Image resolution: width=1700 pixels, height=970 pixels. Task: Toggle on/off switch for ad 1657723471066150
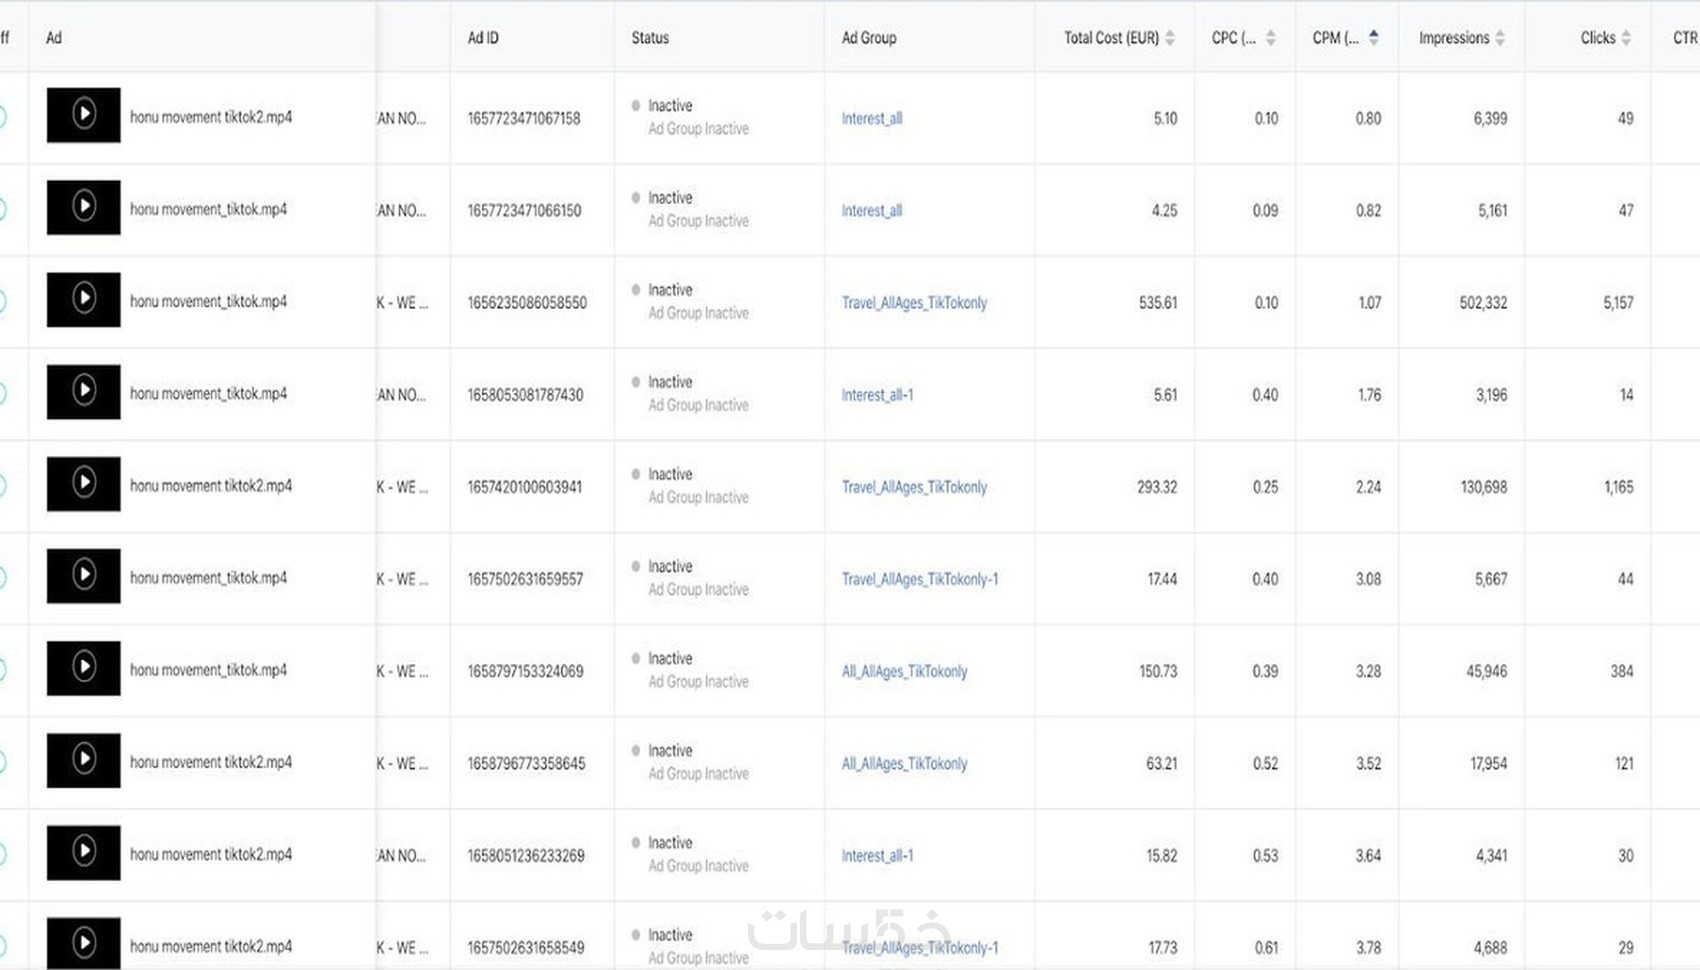point(3,209)
